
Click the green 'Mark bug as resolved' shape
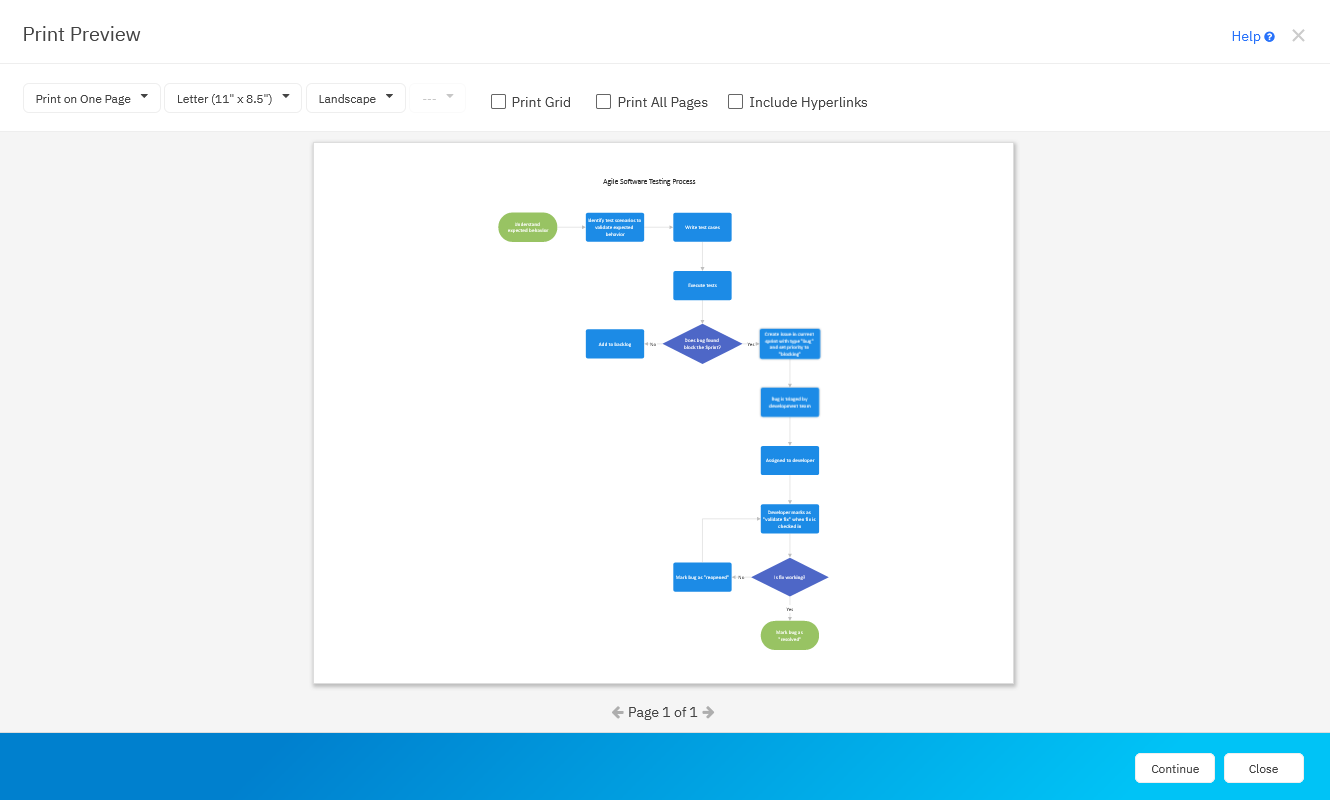point(790,635)
